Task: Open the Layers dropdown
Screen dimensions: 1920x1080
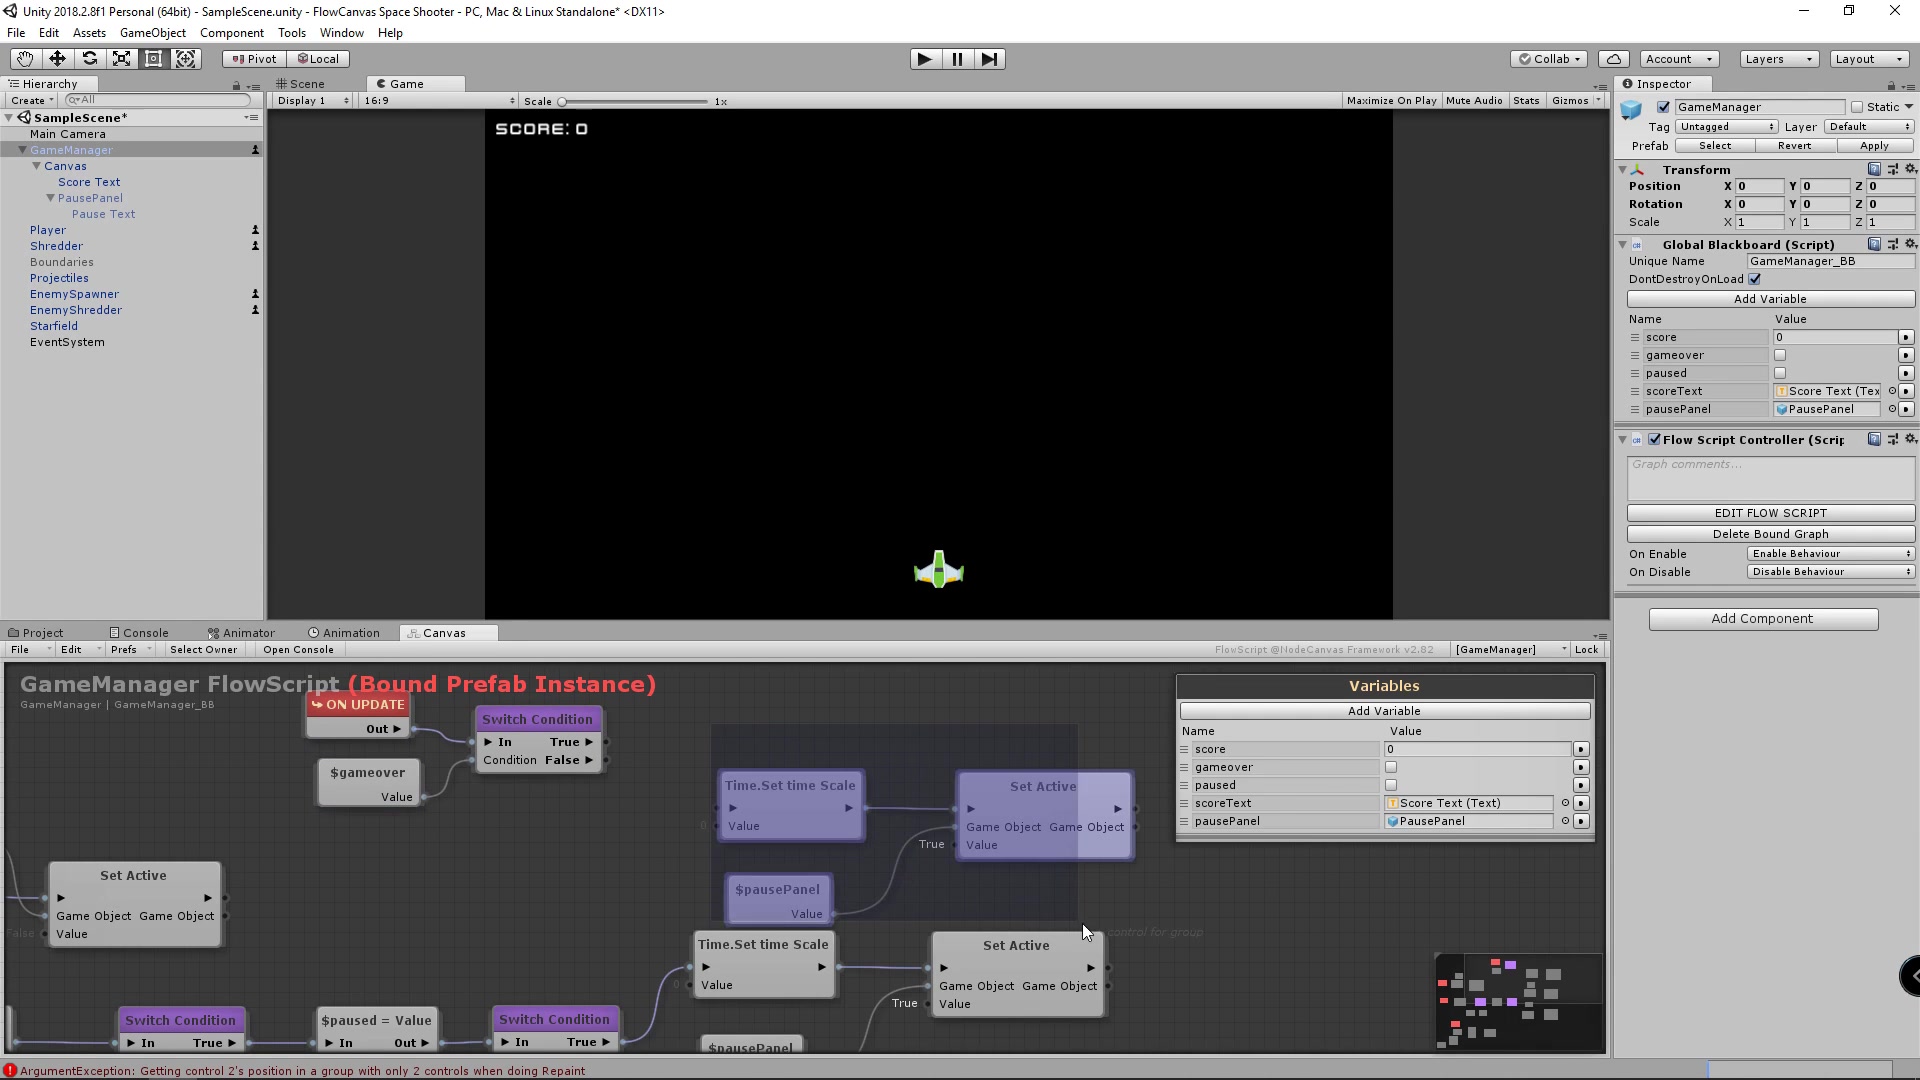Action: 1778,59
